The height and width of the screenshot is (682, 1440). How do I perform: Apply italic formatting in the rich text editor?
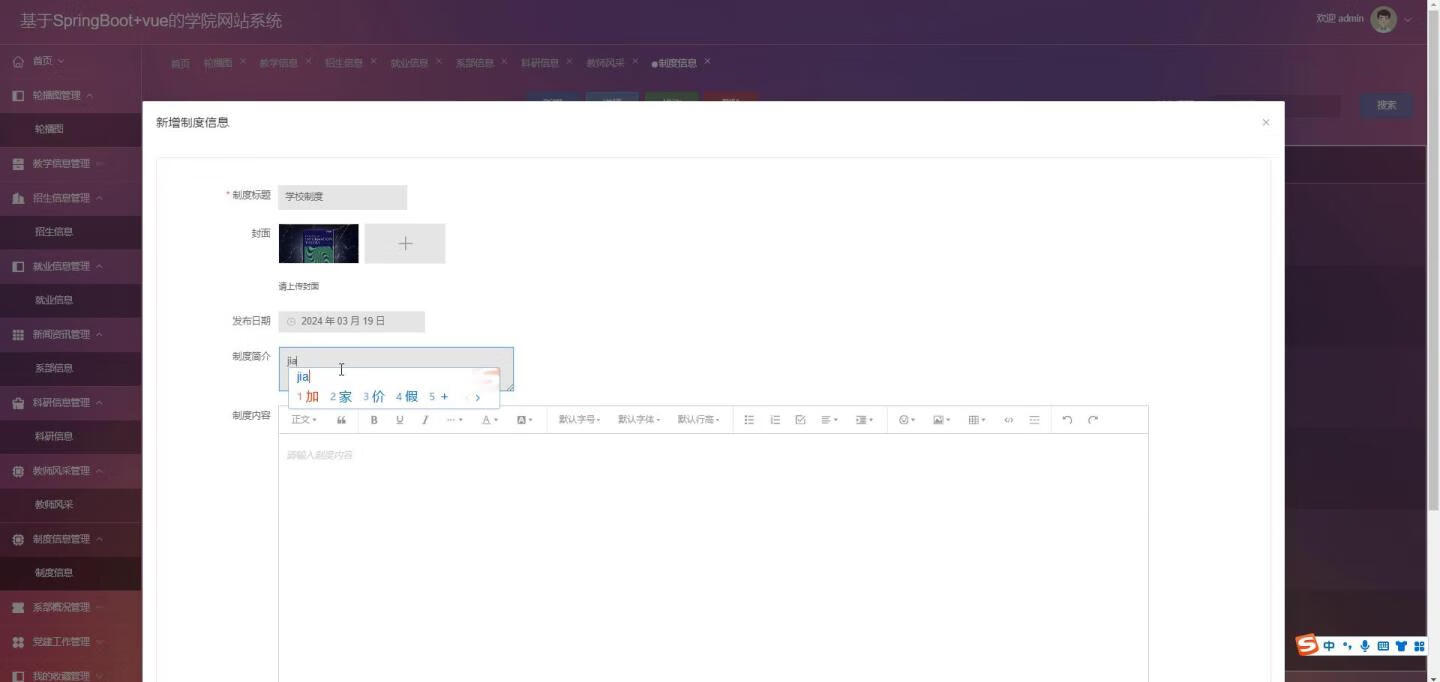point(425,420)
